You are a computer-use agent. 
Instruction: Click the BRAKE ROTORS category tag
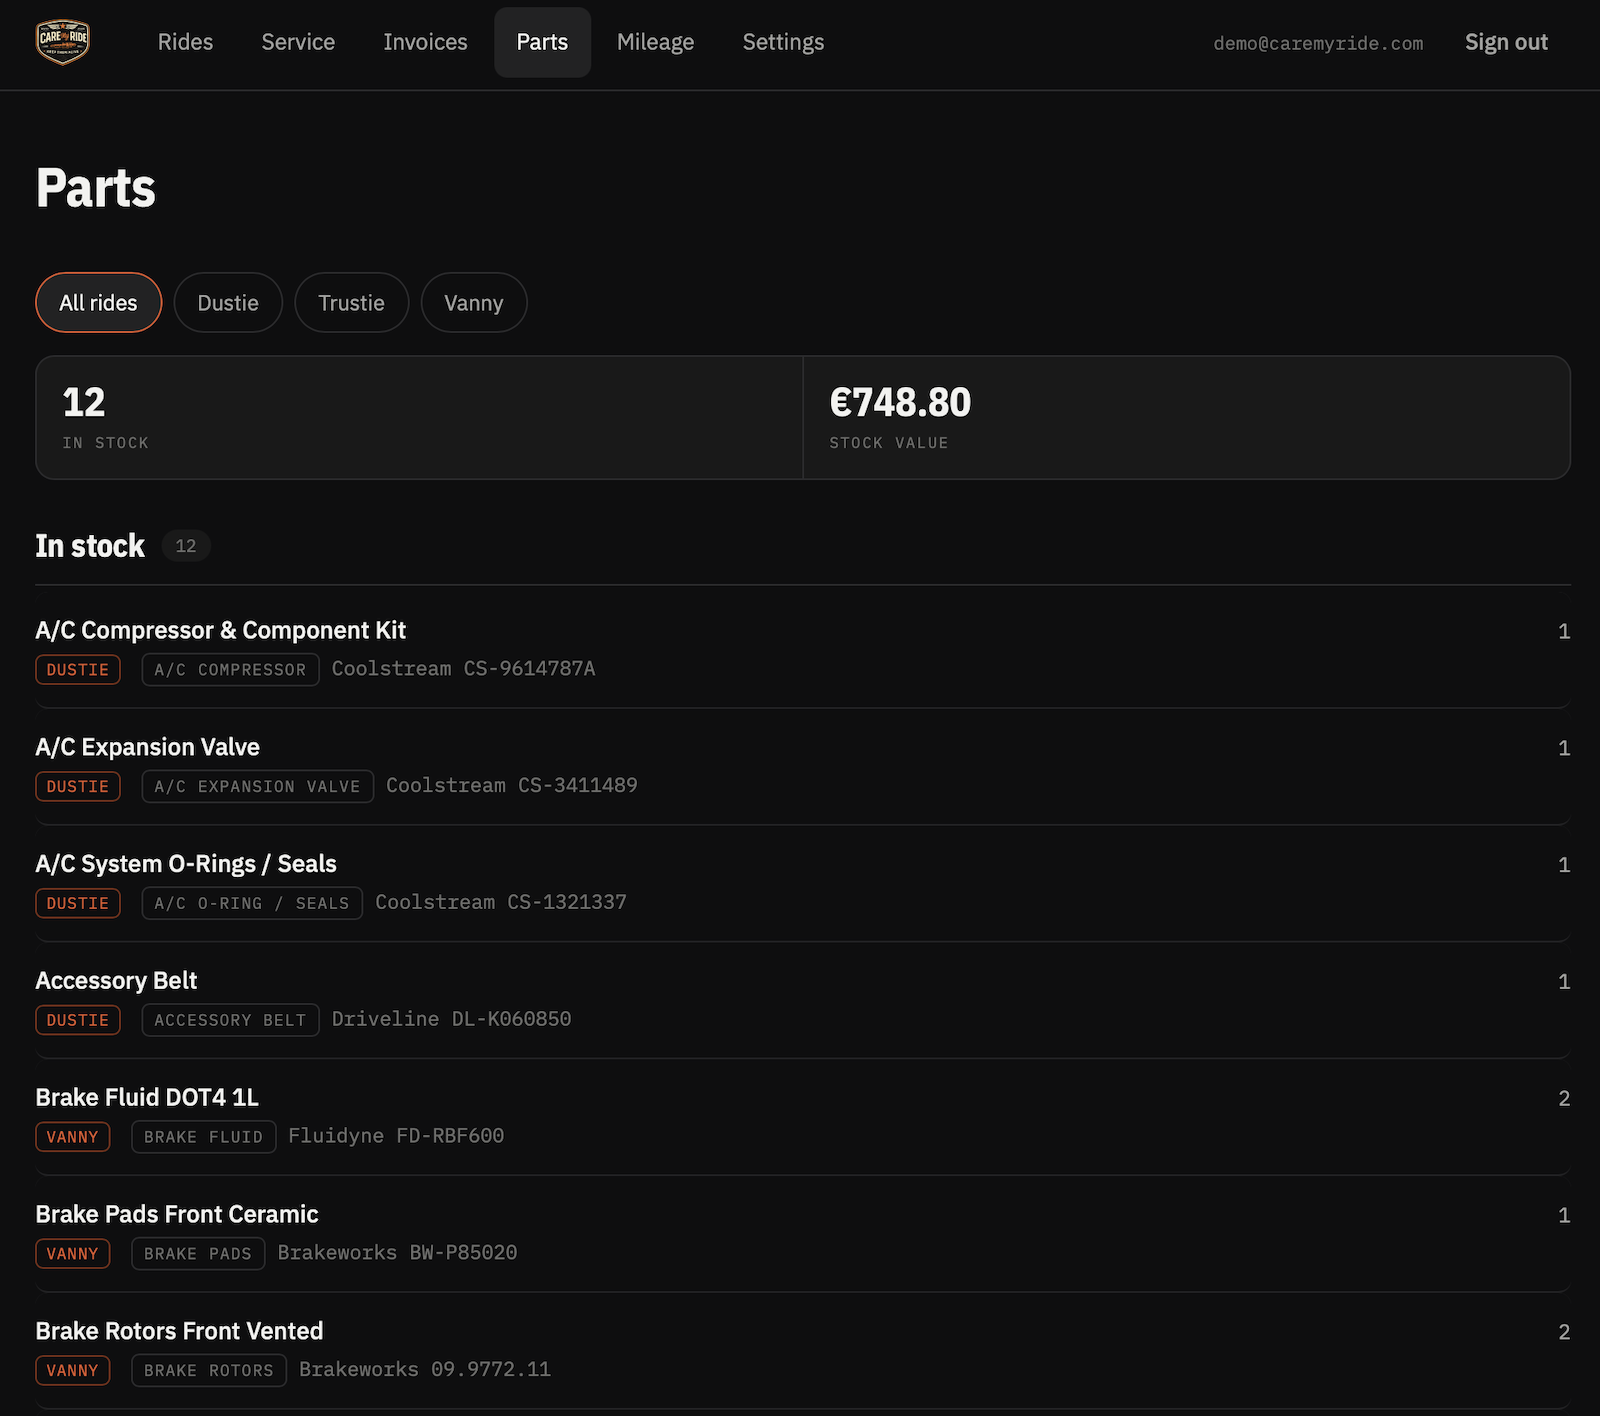[x=209, y=1370]
